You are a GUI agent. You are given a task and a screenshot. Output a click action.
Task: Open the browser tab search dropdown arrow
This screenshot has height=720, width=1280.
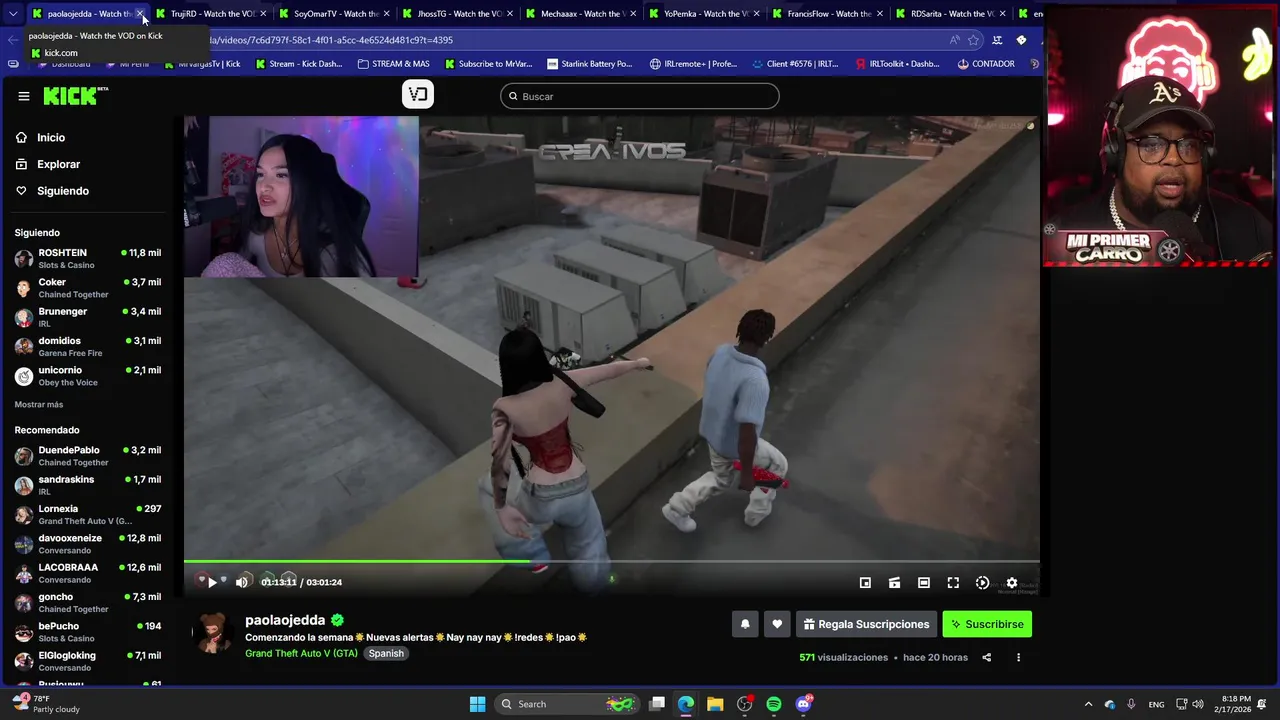coord(12,14)
